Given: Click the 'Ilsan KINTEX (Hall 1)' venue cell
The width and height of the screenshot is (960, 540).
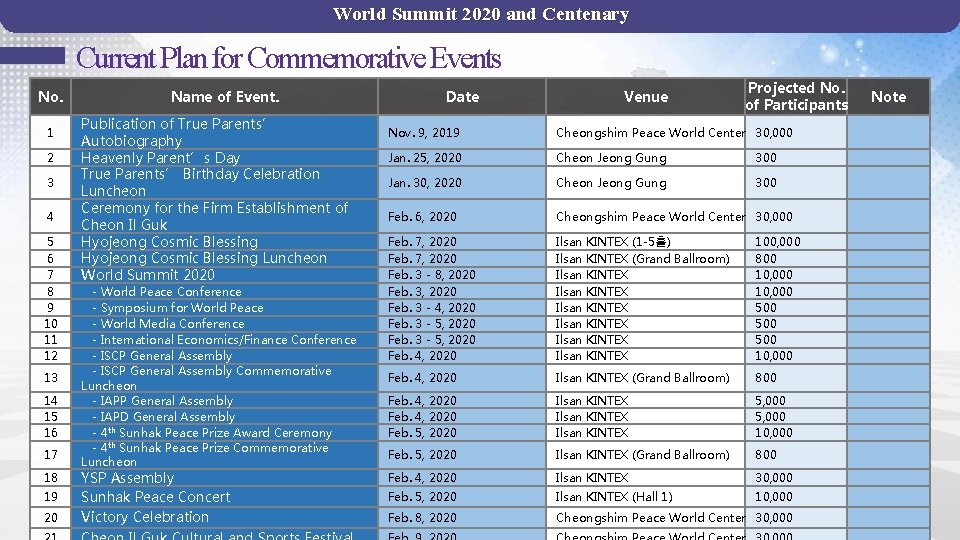Looking at the screenshot, I should pyautogui.click(x=645, y=497).
